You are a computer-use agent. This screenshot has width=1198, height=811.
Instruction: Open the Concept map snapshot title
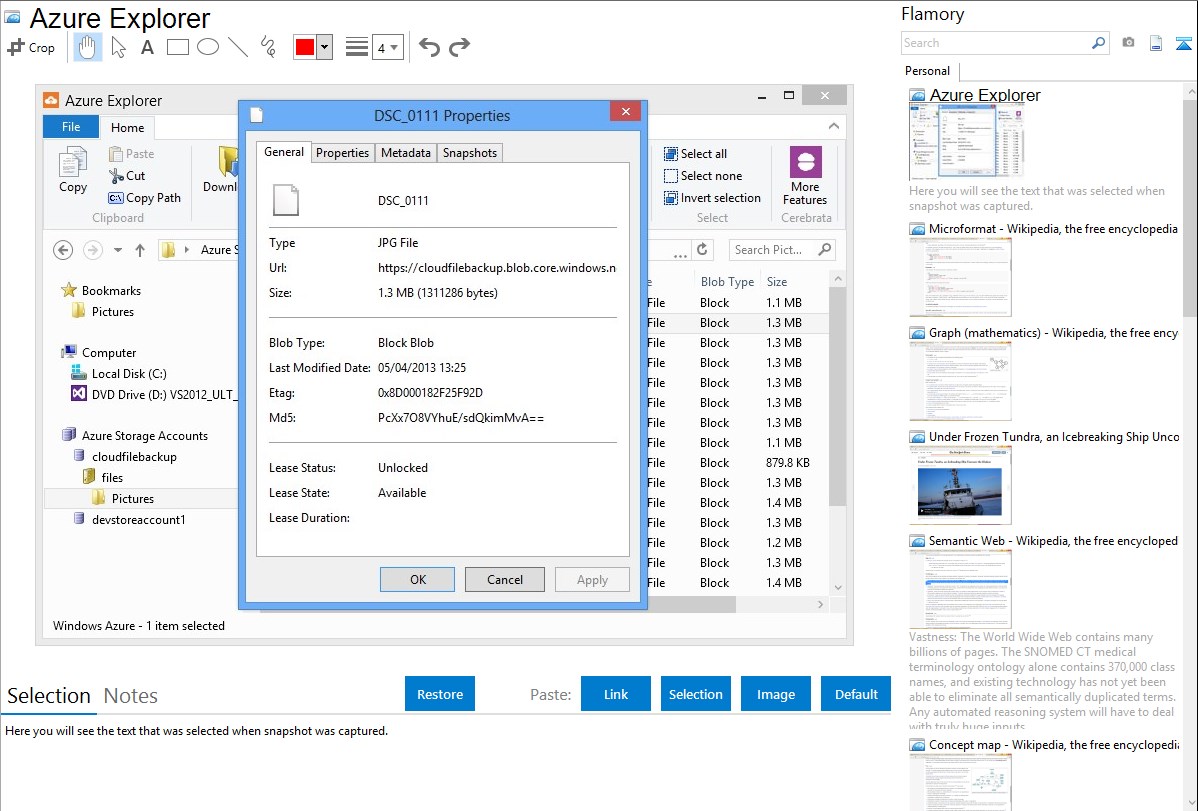(1053, 744)
